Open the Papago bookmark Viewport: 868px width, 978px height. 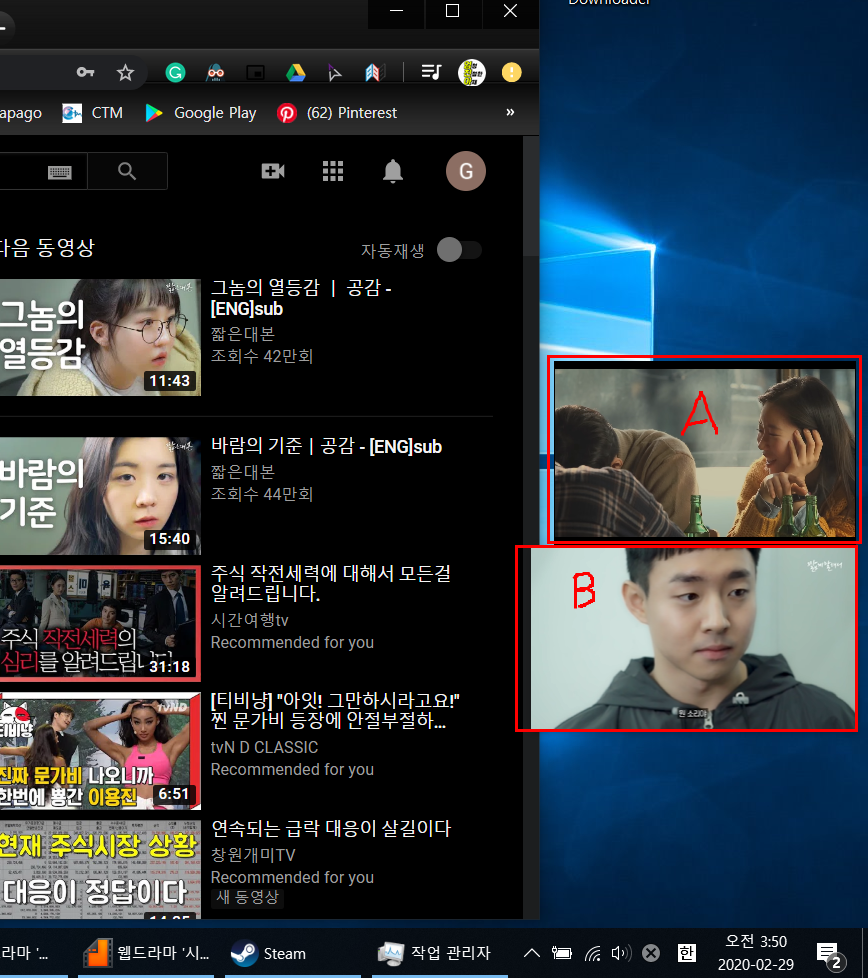pyautogui.click(x=21, y=113)
